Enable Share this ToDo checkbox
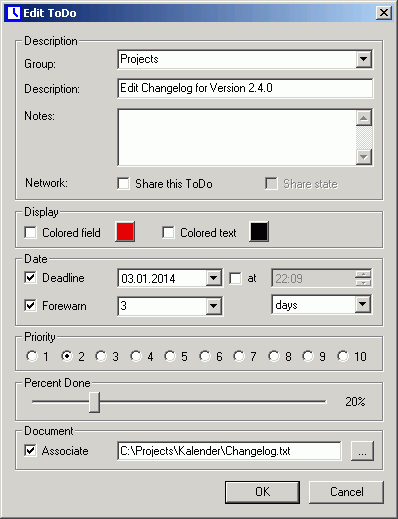 (x=123, y=183)
